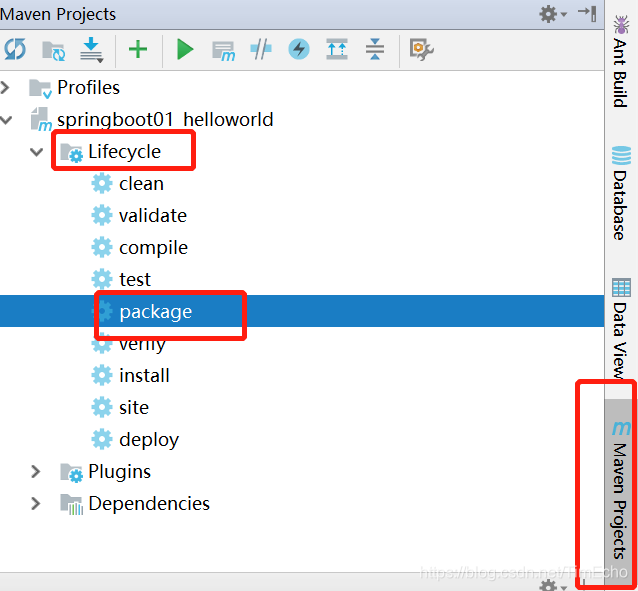638x591 pixels.
Task: Expand the Dependencies node arrow
Action: 36,503
